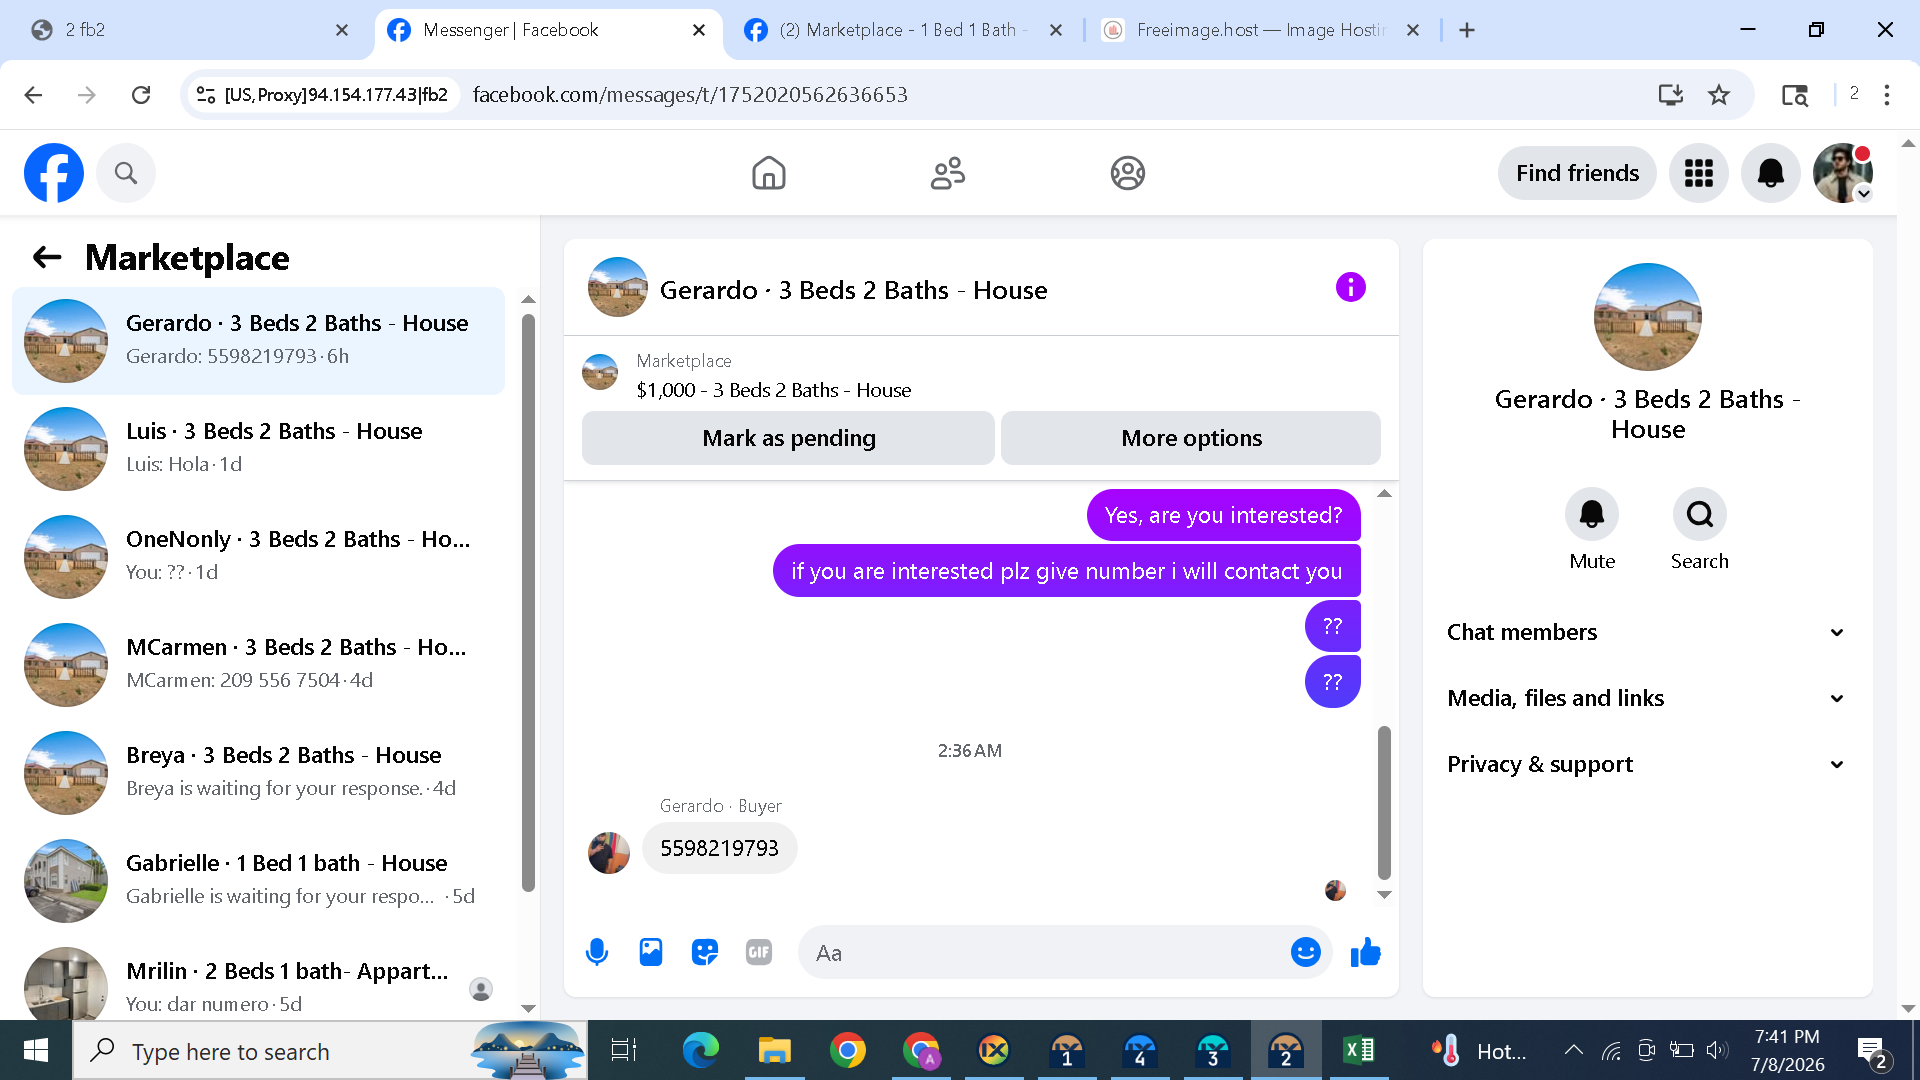Open Luis 3 Beds 2 Baths conversation

258,449
